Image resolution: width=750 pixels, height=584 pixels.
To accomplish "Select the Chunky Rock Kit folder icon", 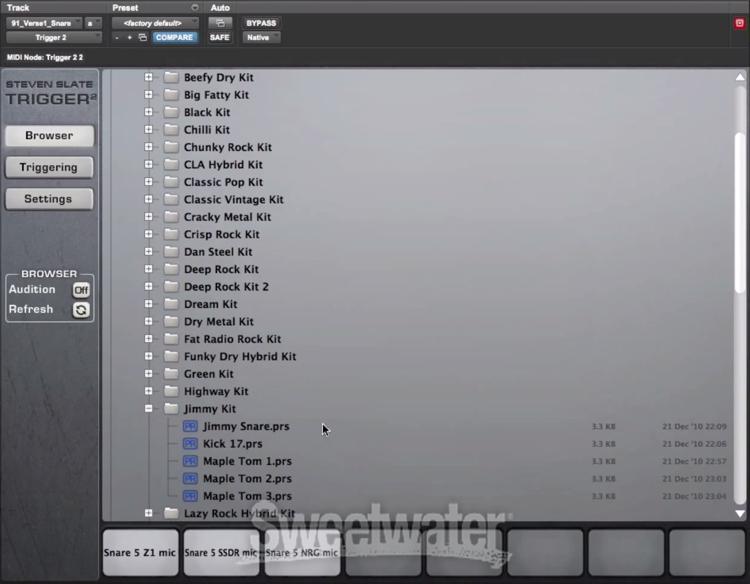I will point(171,147).
